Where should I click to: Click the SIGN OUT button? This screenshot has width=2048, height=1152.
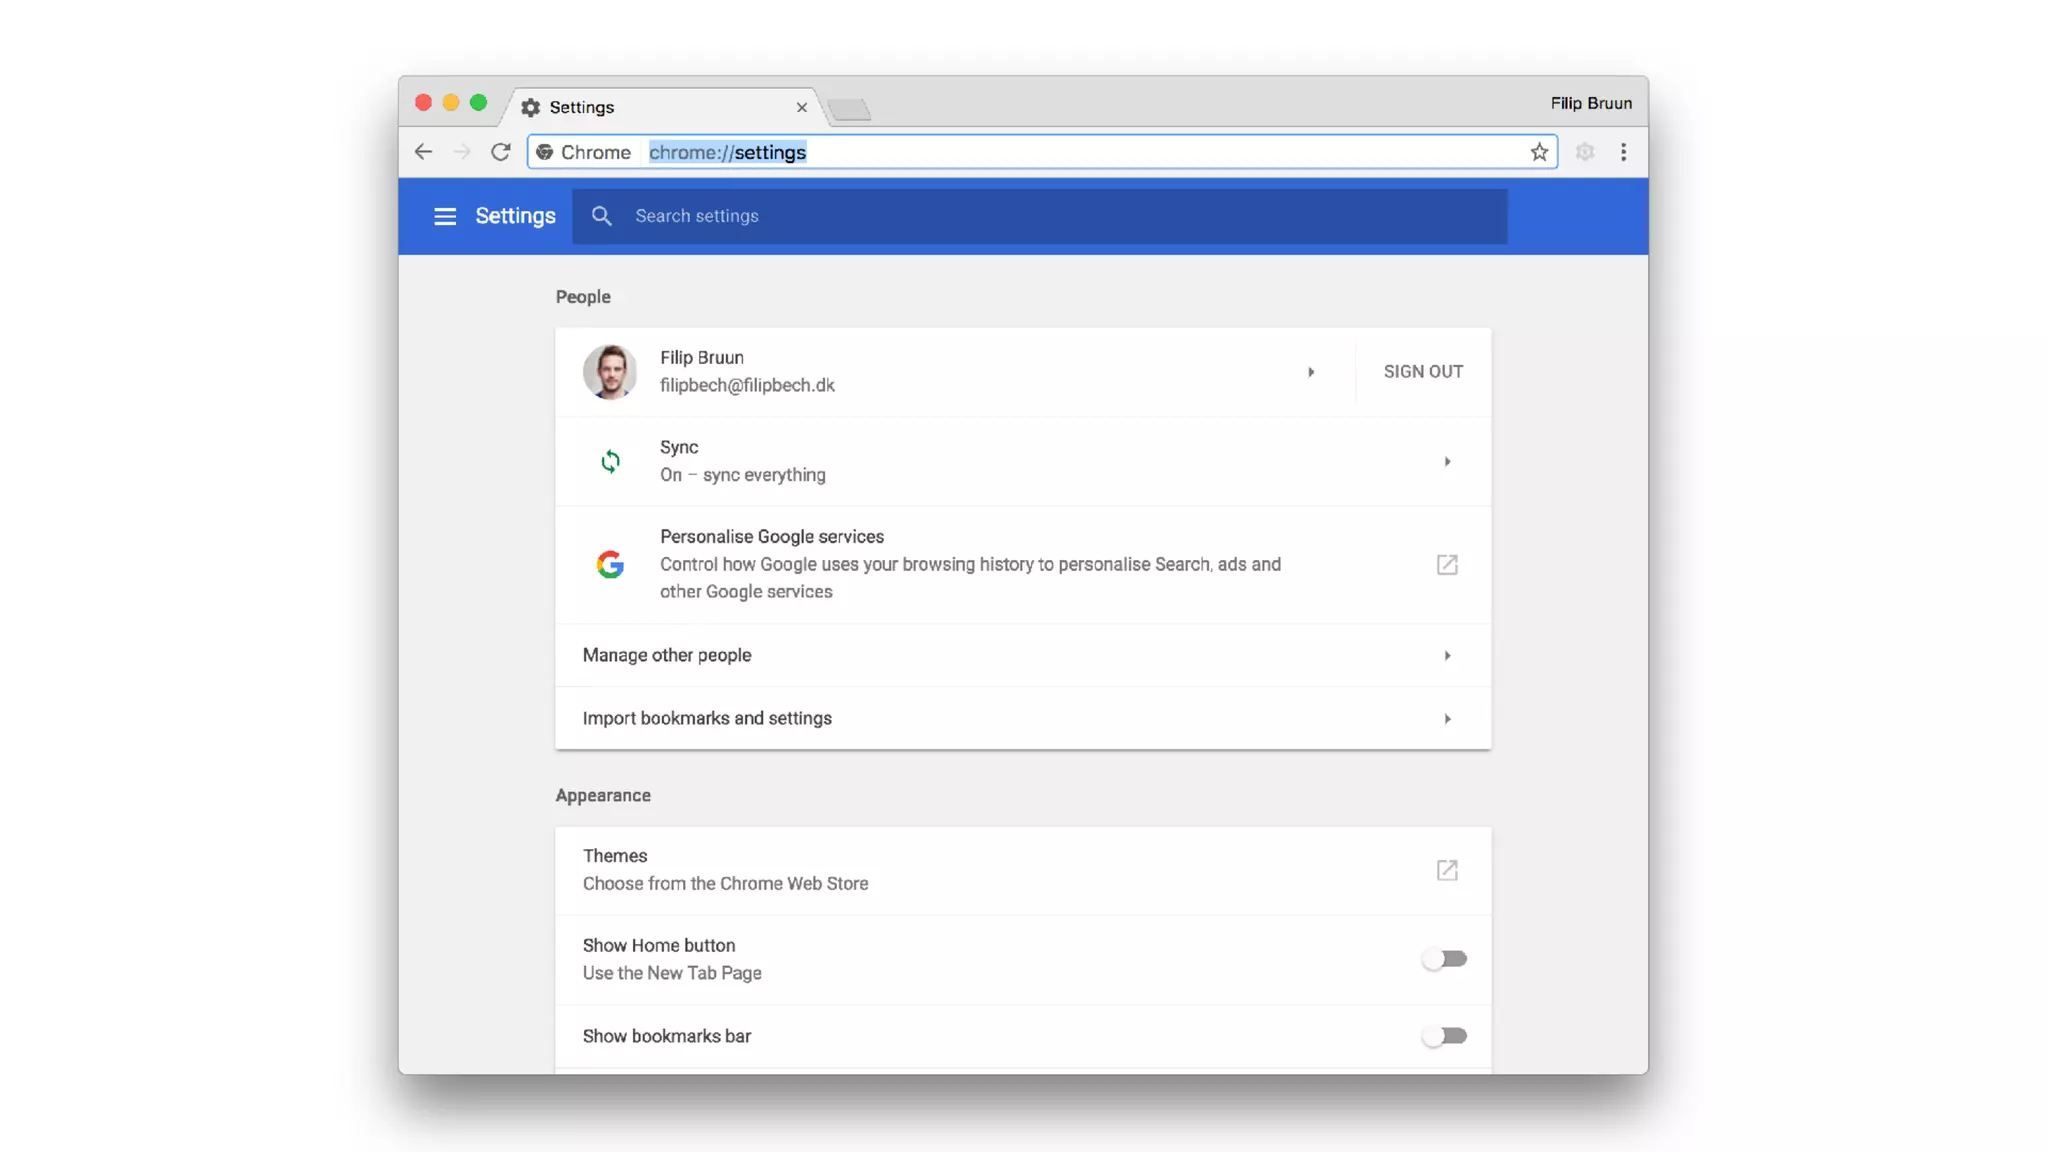(1422, 372)
